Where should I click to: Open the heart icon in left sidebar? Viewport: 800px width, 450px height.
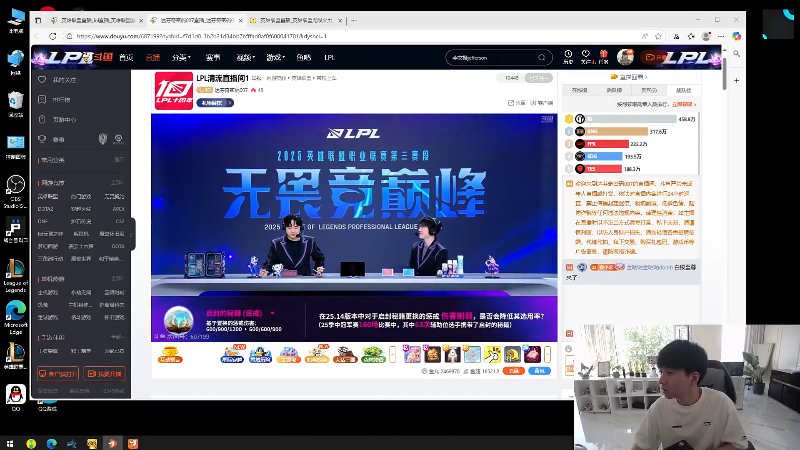(x=42, y=80)
